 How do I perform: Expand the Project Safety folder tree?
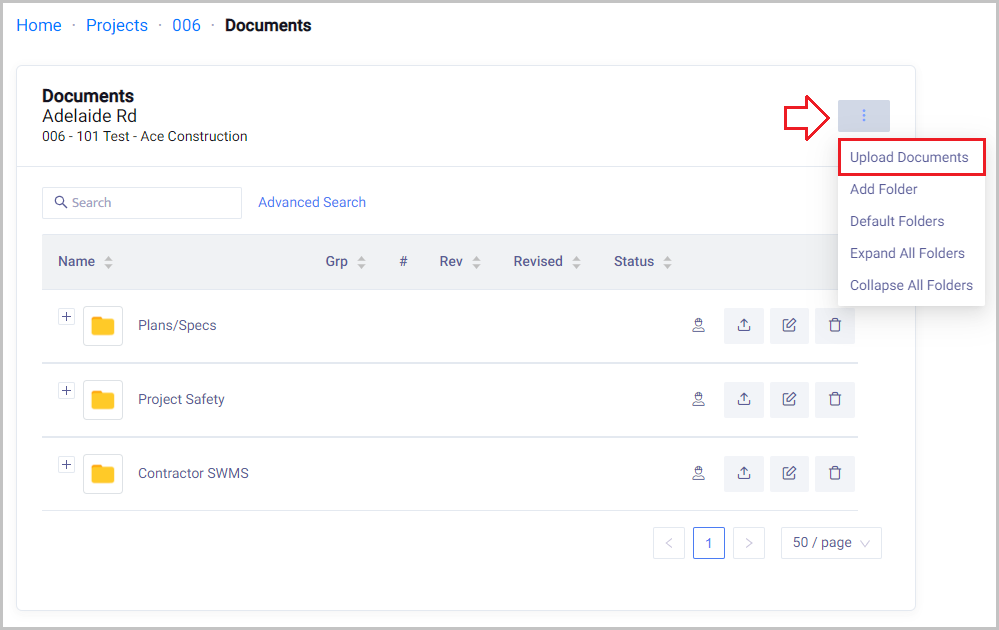coord(66,391)
